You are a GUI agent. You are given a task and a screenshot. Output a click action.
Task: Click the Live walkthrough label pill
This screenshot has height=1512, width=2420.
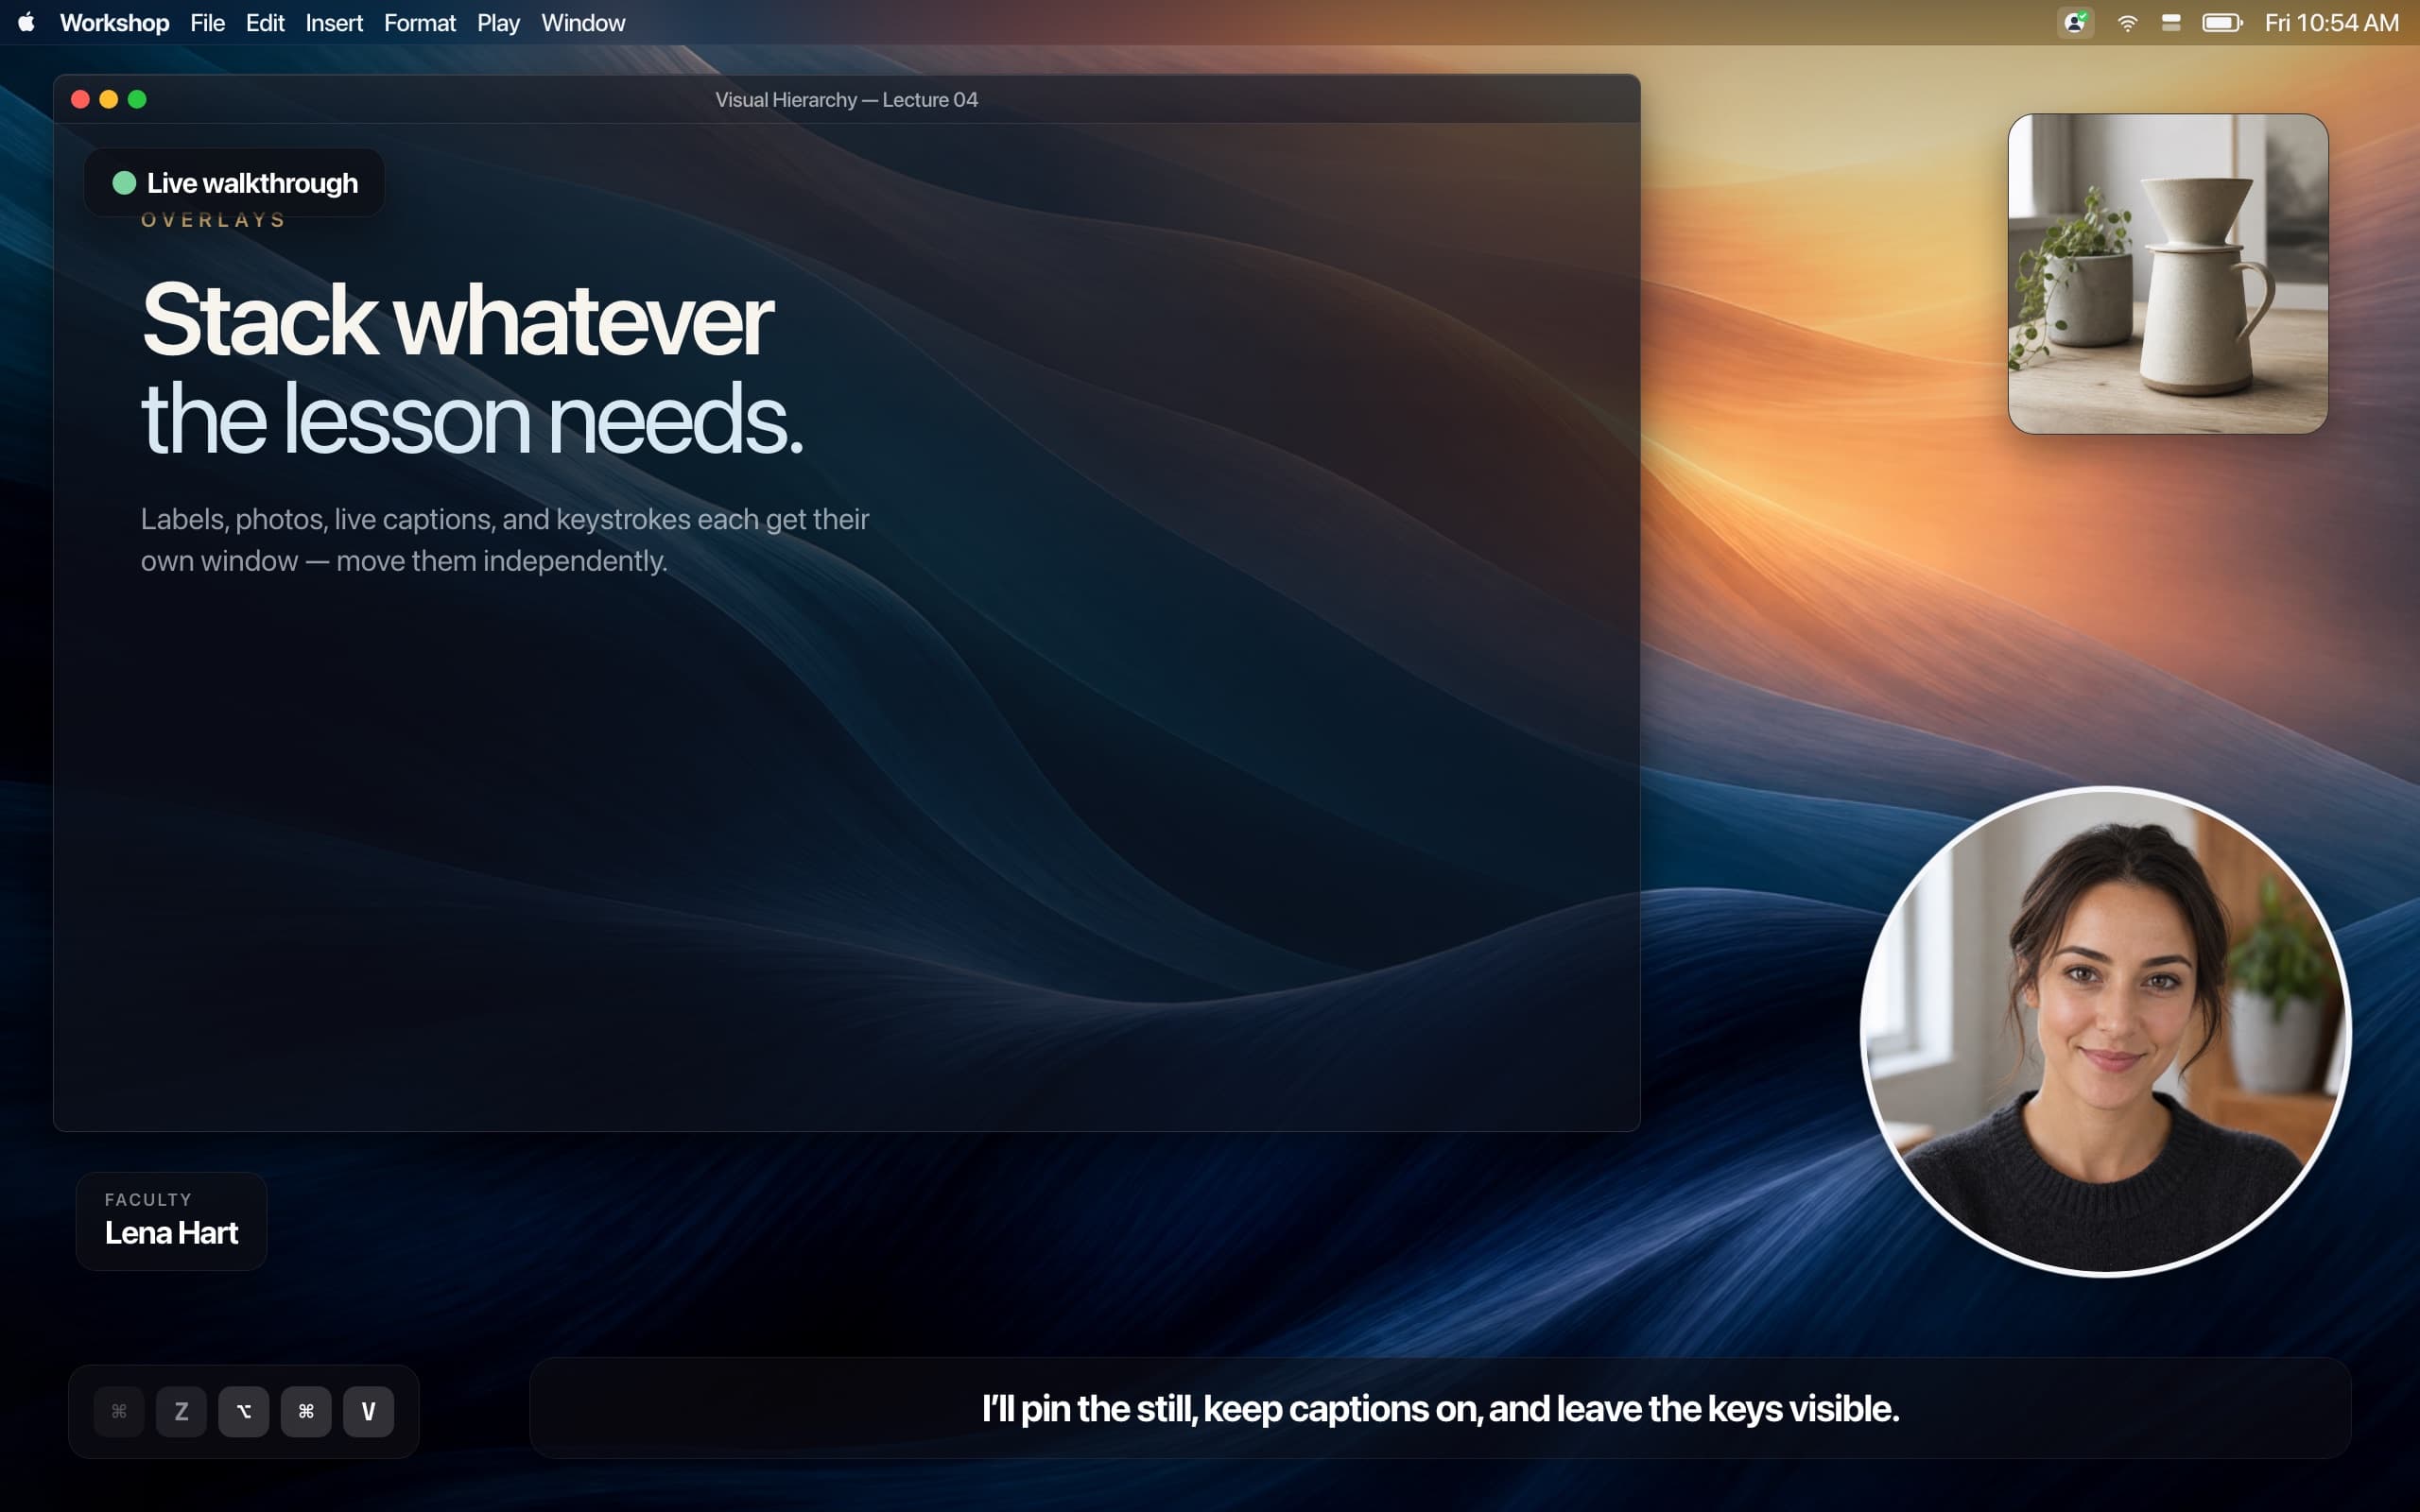coord(234,183)
